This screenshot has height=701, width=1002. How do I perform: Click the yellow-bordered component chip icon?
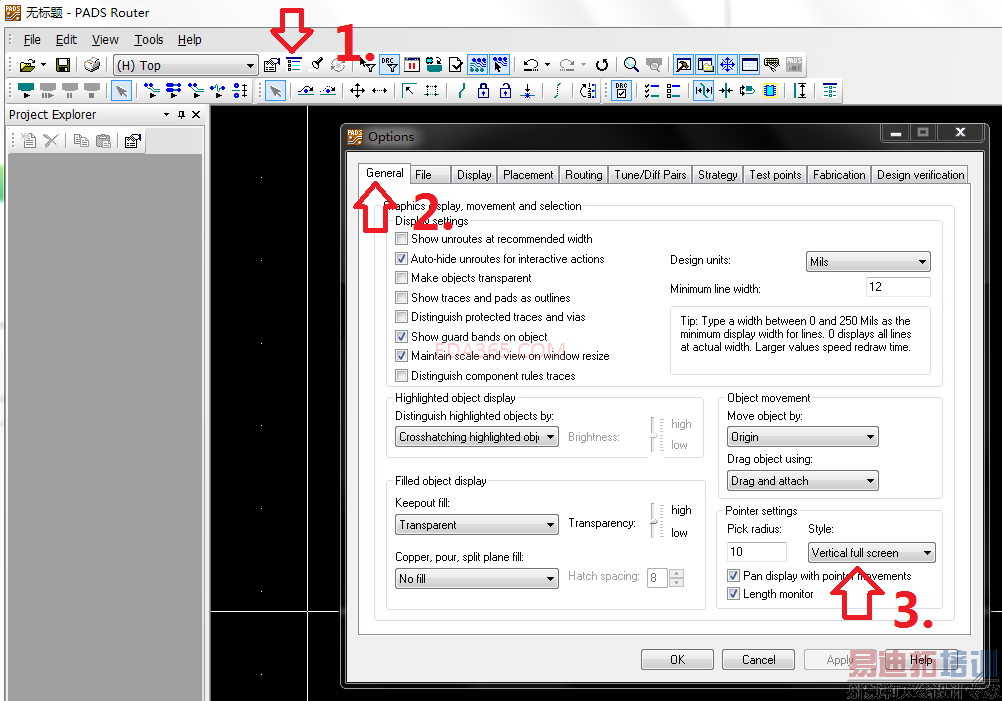(x=770, y=91)
